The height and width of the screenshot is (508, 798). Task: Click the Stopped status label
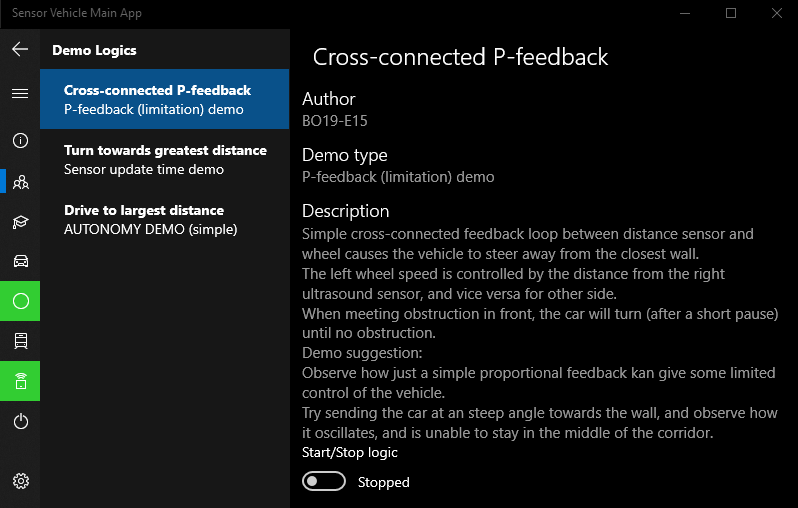(384, 482)
